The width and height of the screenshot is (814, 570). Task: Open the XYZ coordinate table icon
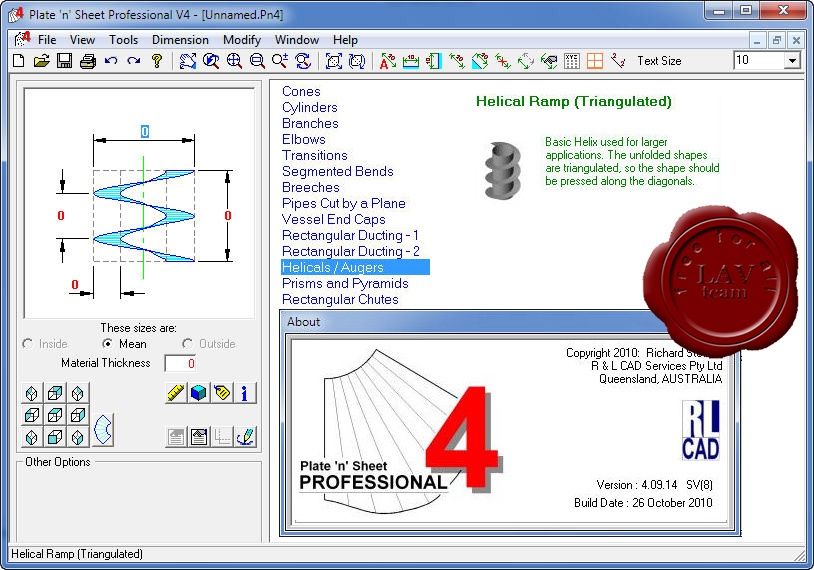(572, 61)
